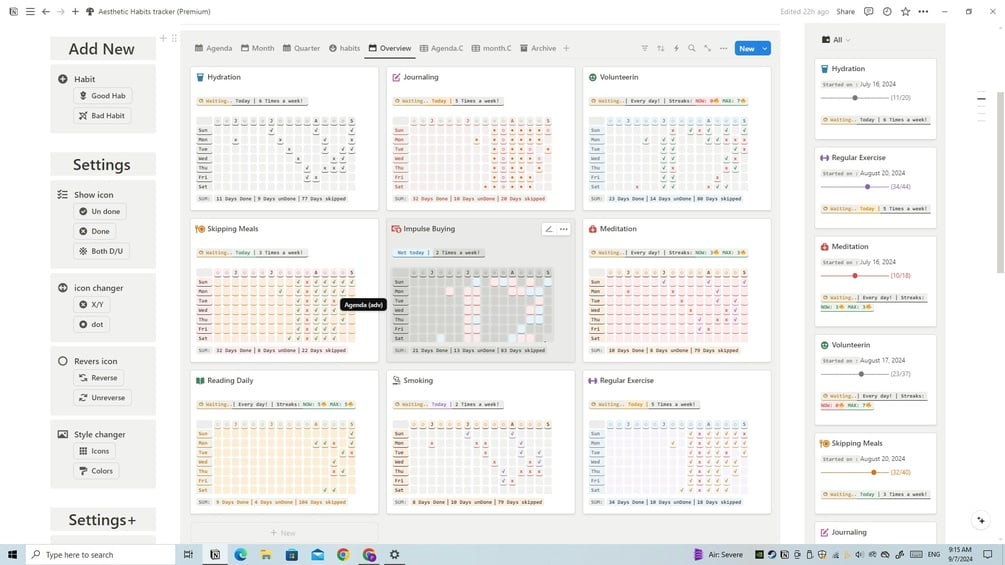Viewport: 1005px width, 565px height.
Task: Go forward with the right arrow
Action: 60,12
